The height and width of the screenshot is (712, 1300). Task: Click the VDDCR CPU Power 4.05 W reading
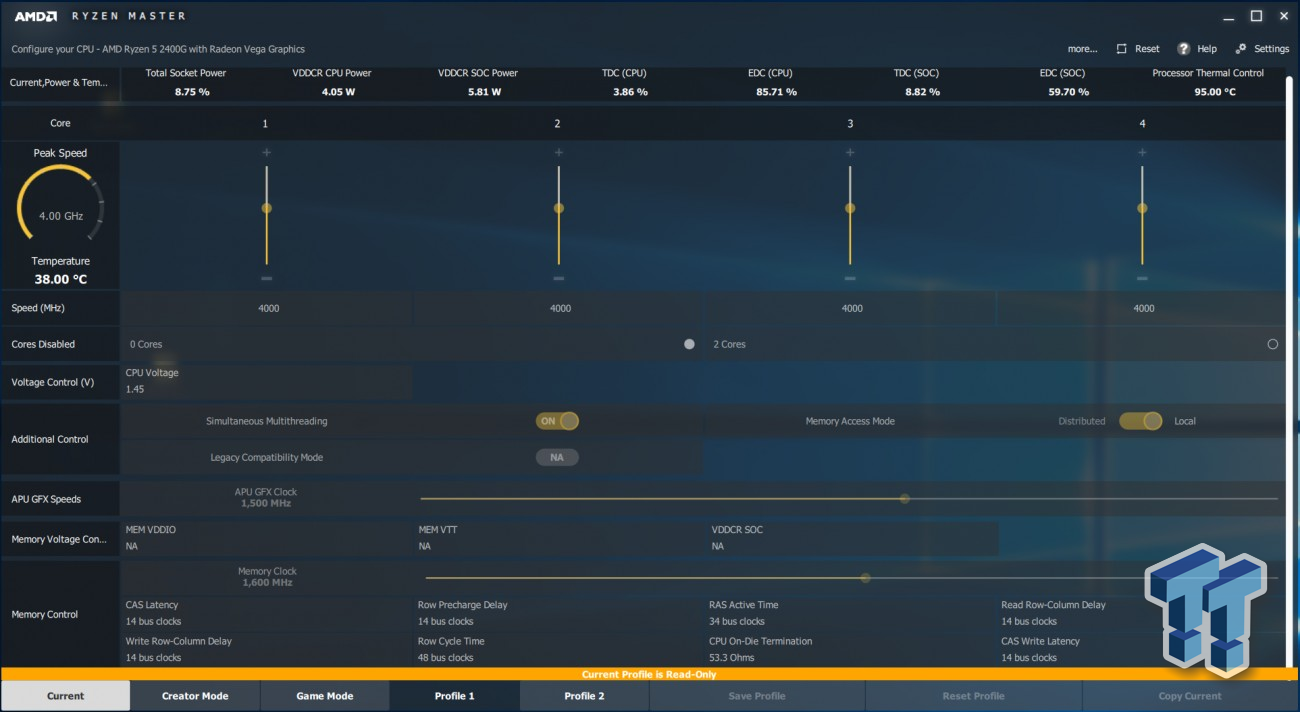coord(338,92)
